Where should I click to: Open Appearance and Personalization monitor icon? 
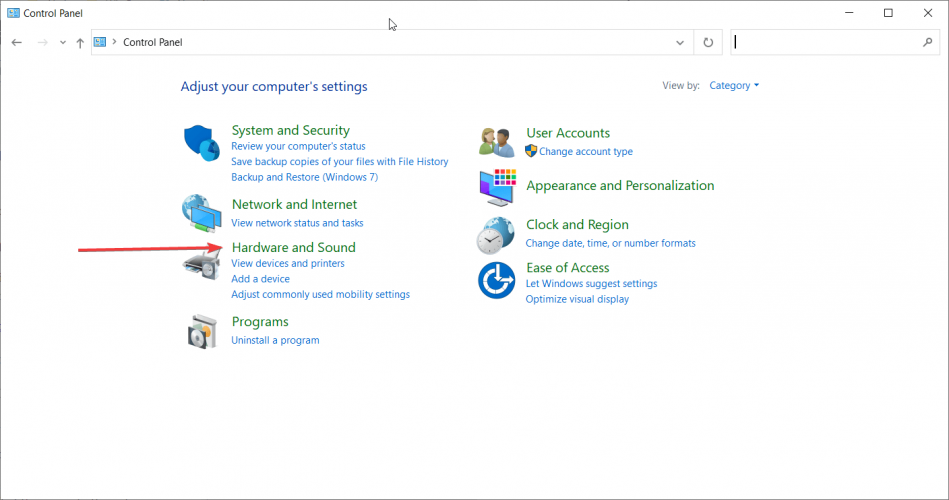496,186
